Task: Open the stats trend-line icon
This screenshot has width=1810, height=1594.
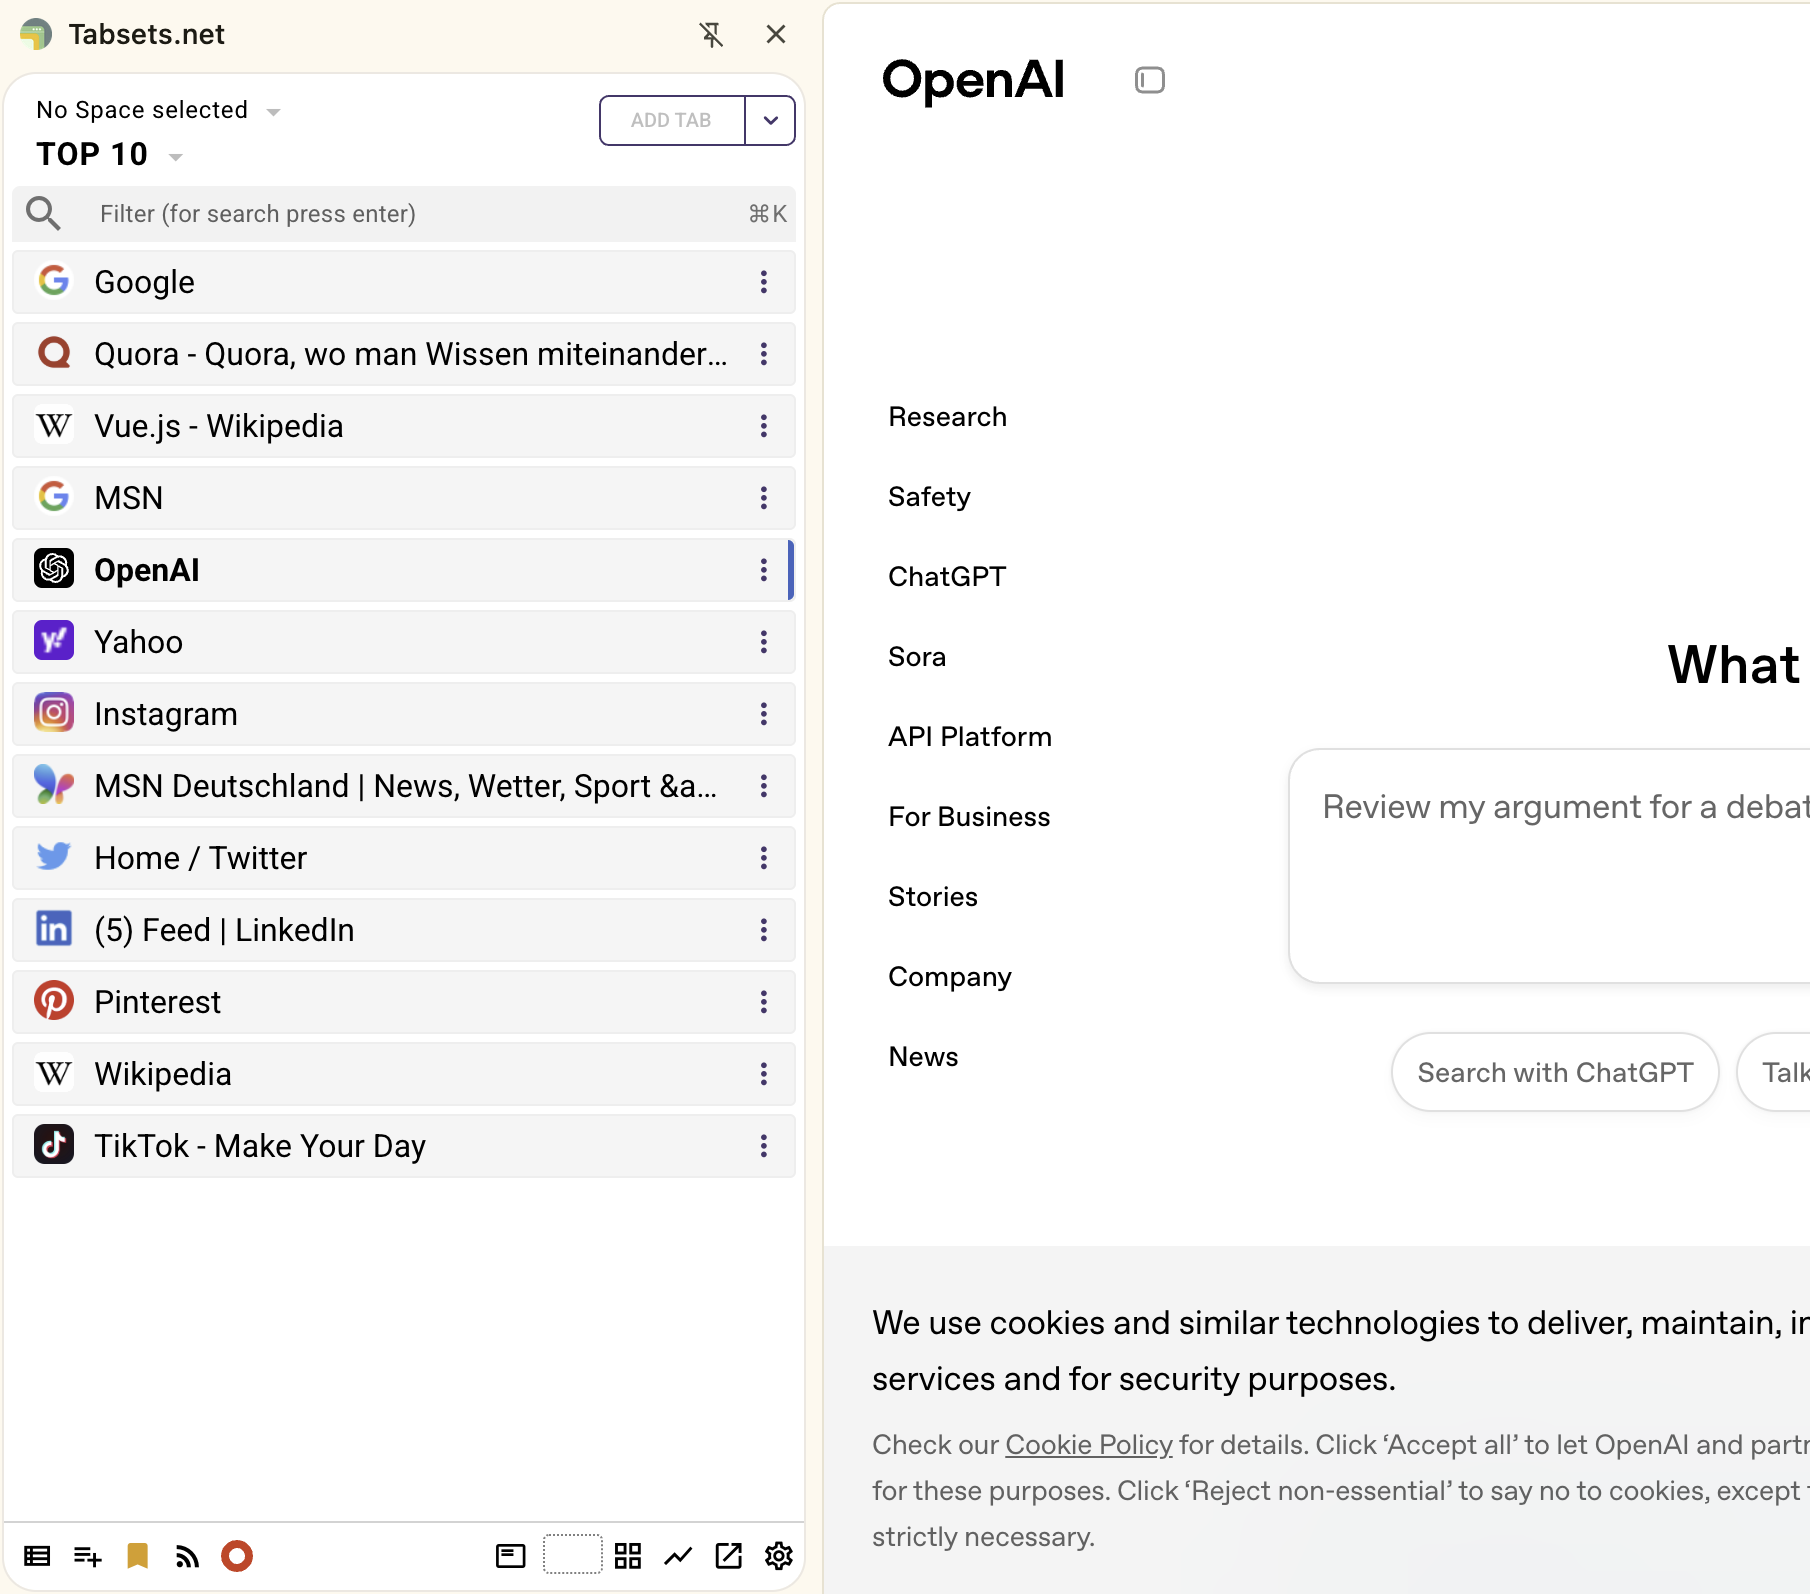Action: (x=678, y=1556)
